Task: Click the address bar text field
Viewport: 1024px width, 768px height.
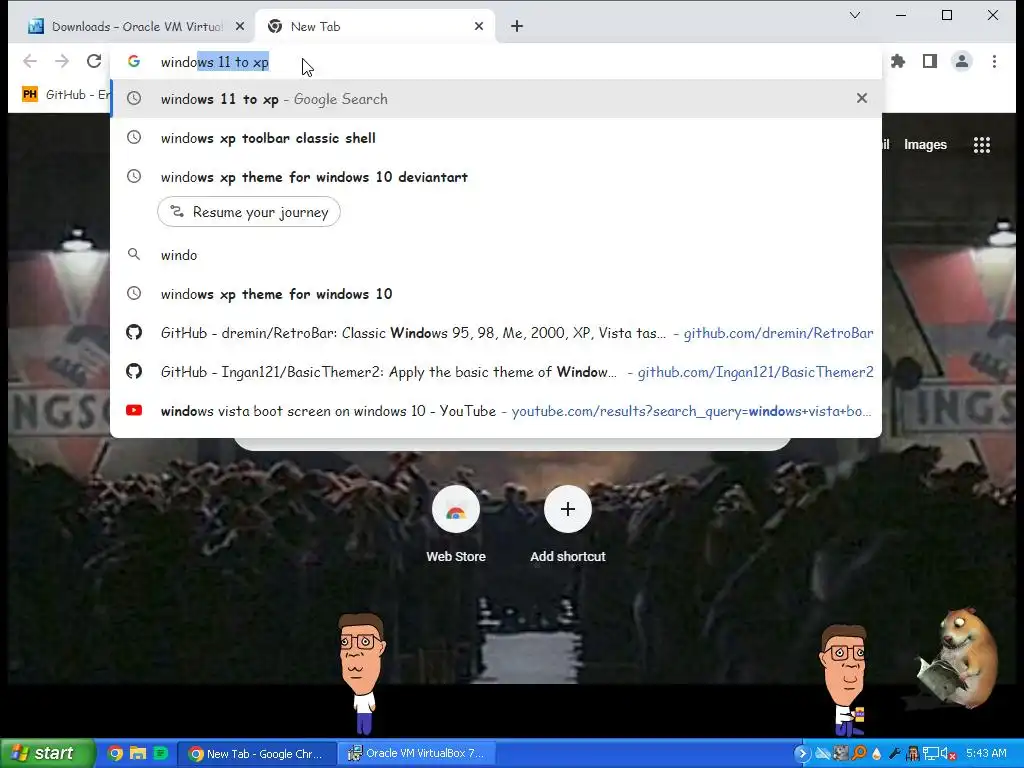Action: [x=496, y=62]
